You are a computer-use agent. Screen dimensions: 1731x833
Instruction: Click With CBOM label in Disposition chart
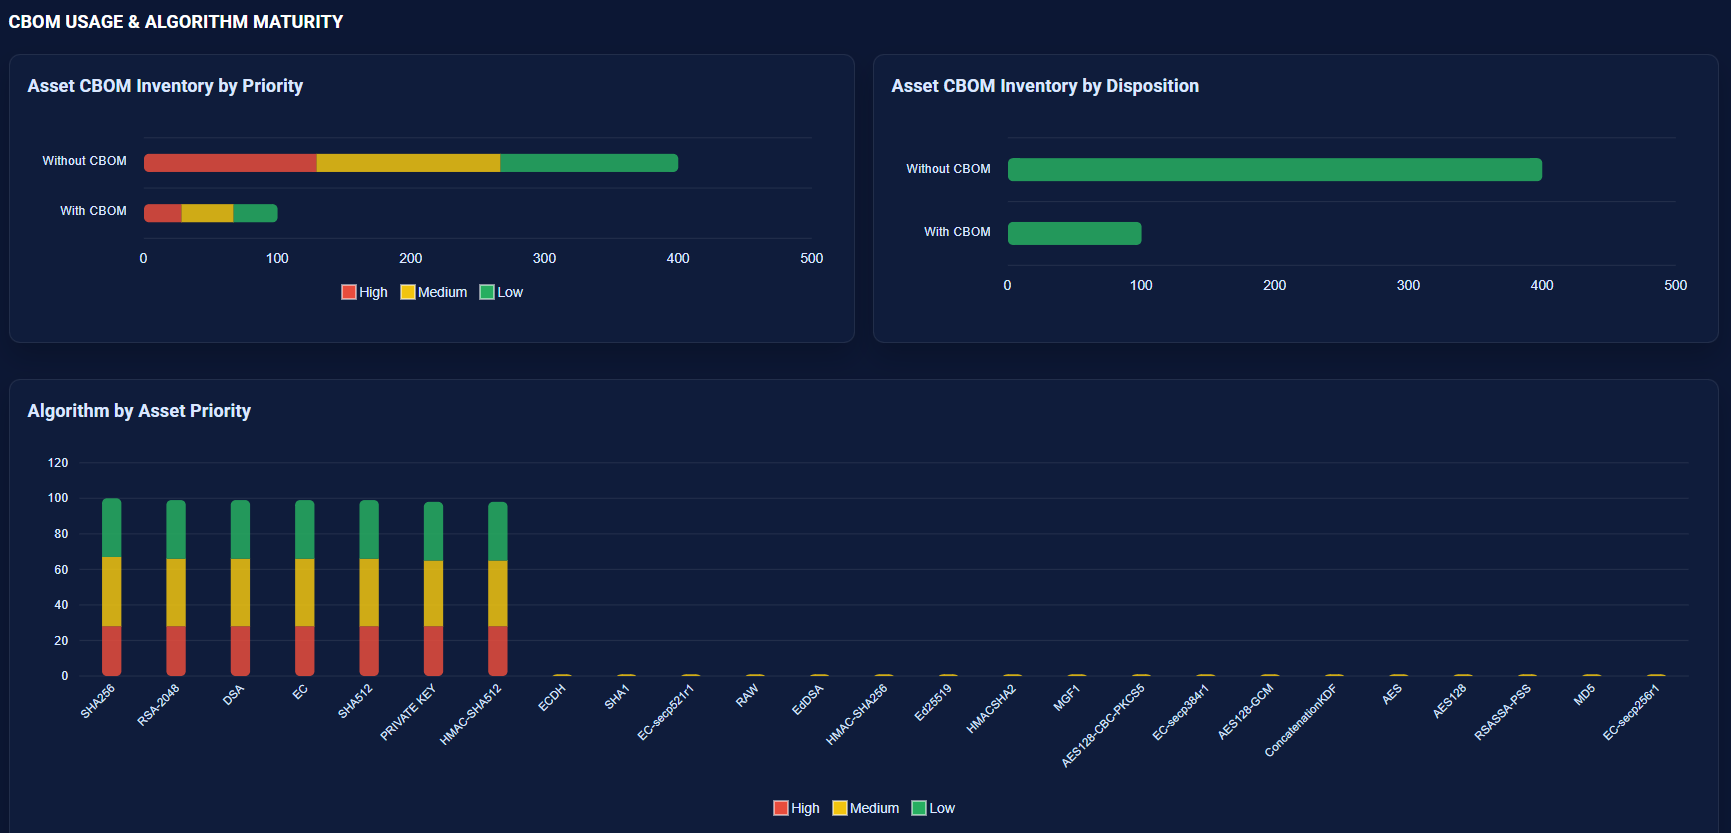click(957, 232)
